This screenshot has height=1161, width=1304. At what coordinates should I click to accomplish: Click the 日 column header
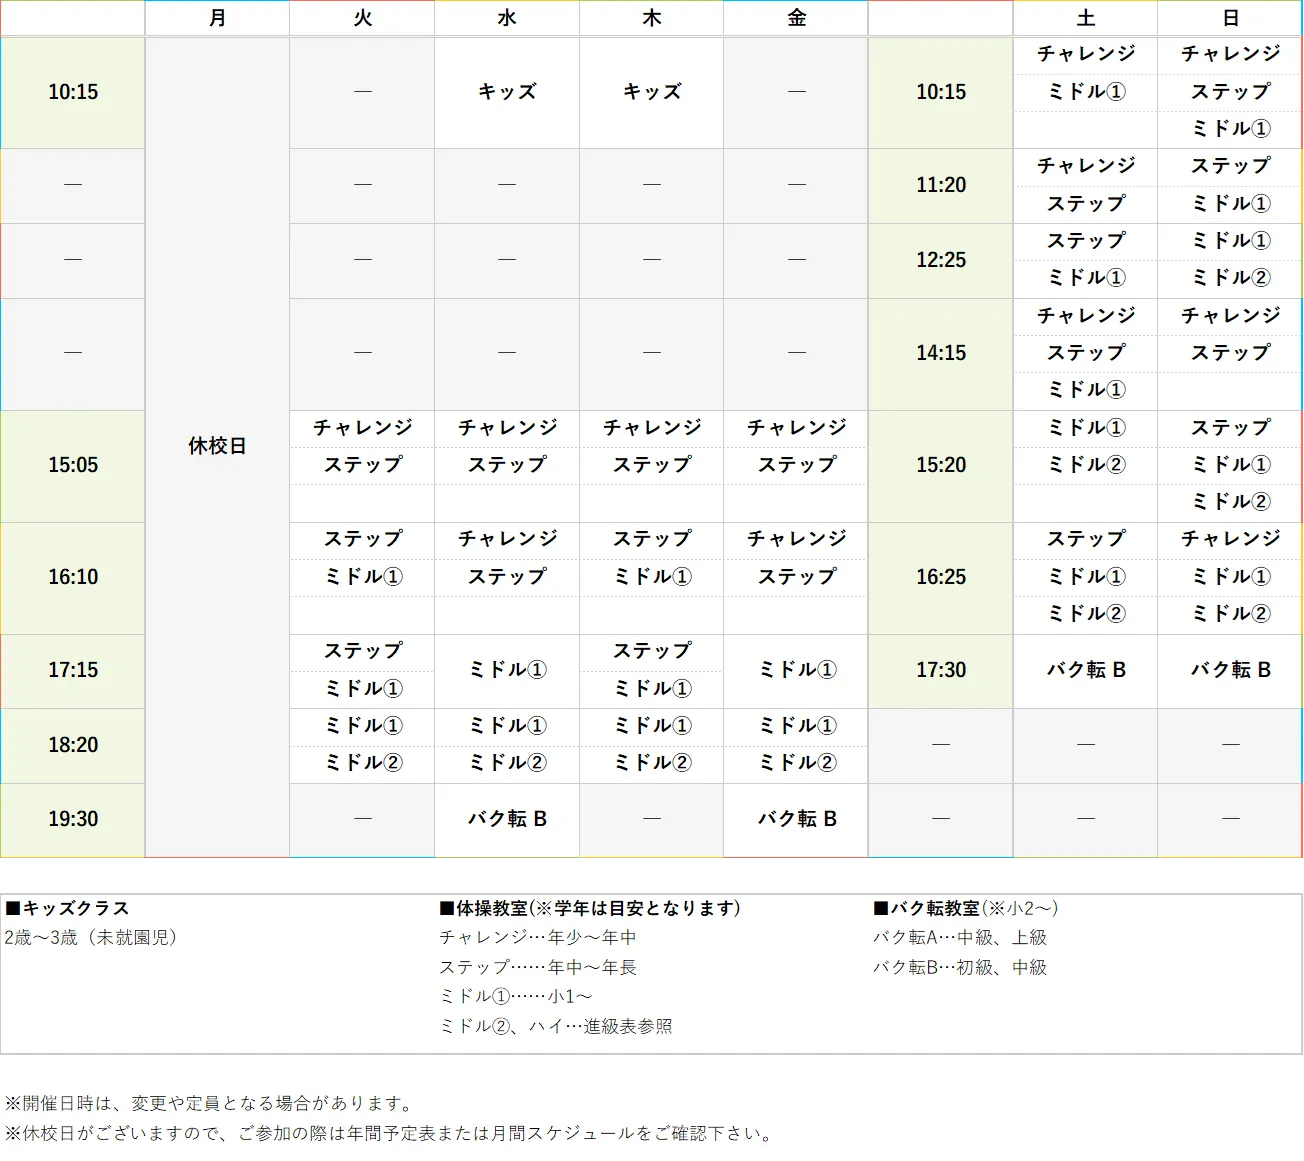(x=1228, y=18)
